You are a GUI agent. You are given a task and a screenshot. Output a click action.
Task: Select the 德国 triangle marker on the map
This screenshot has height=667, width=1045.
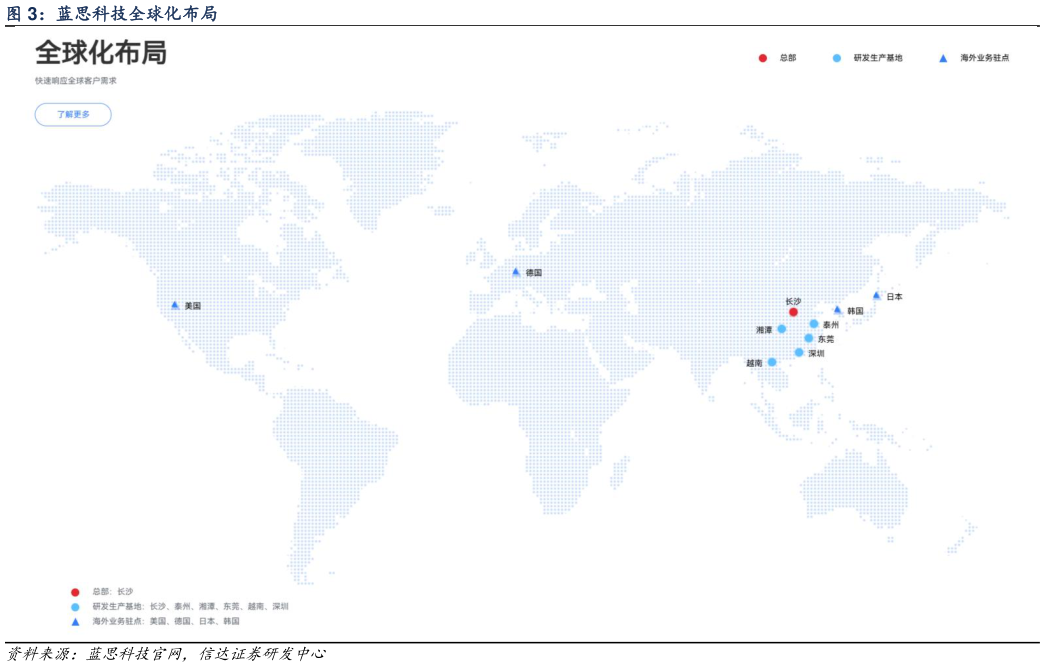(516, 272)
